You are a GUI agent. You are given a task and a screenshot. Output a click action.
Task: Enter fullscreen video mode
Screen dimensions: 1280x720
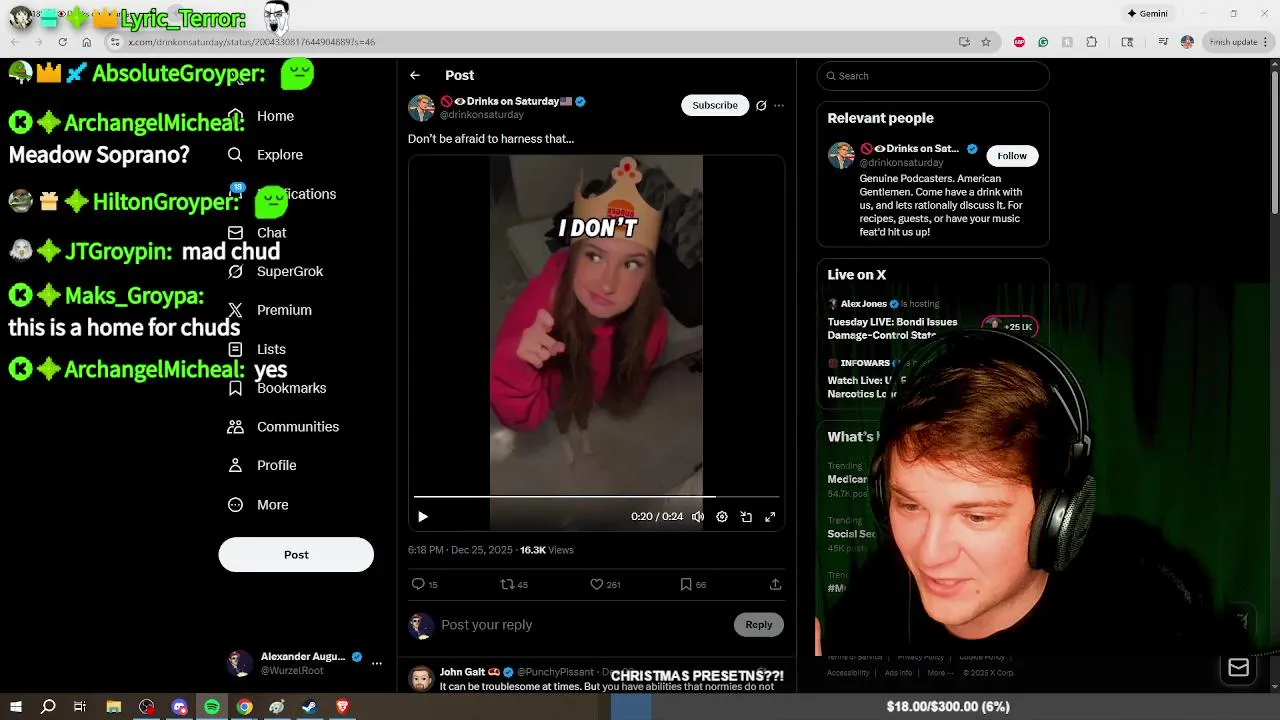(x=770, y=517)
